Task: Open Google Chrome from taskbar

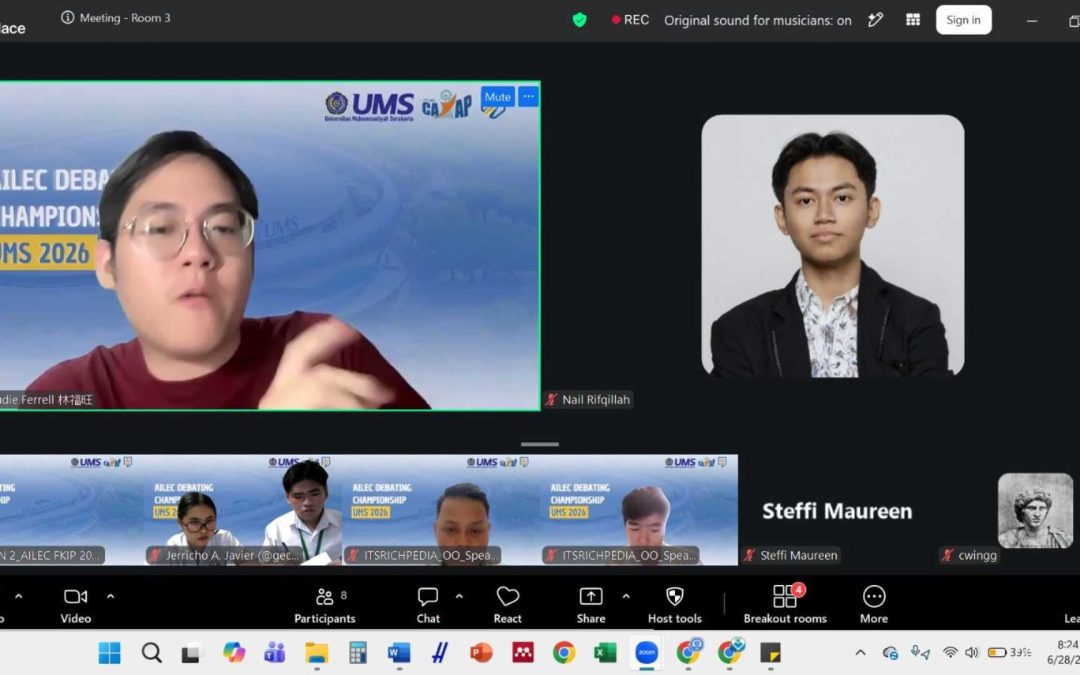Action: click(x=564, y=652)
